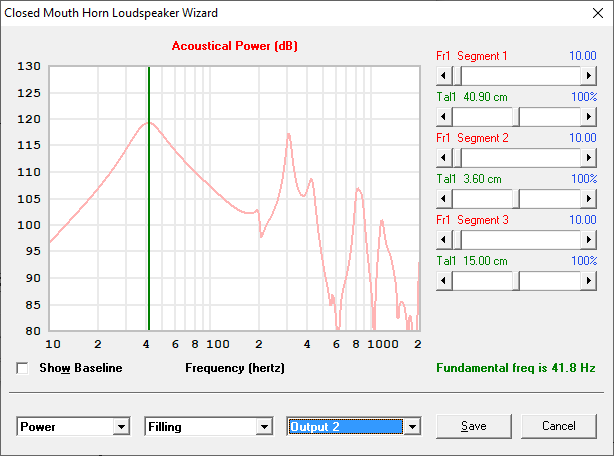Viewport: 614px width, 456px height.
Task: Click the Tal1 40.90 cm label
Action: [x=472, y=97]
